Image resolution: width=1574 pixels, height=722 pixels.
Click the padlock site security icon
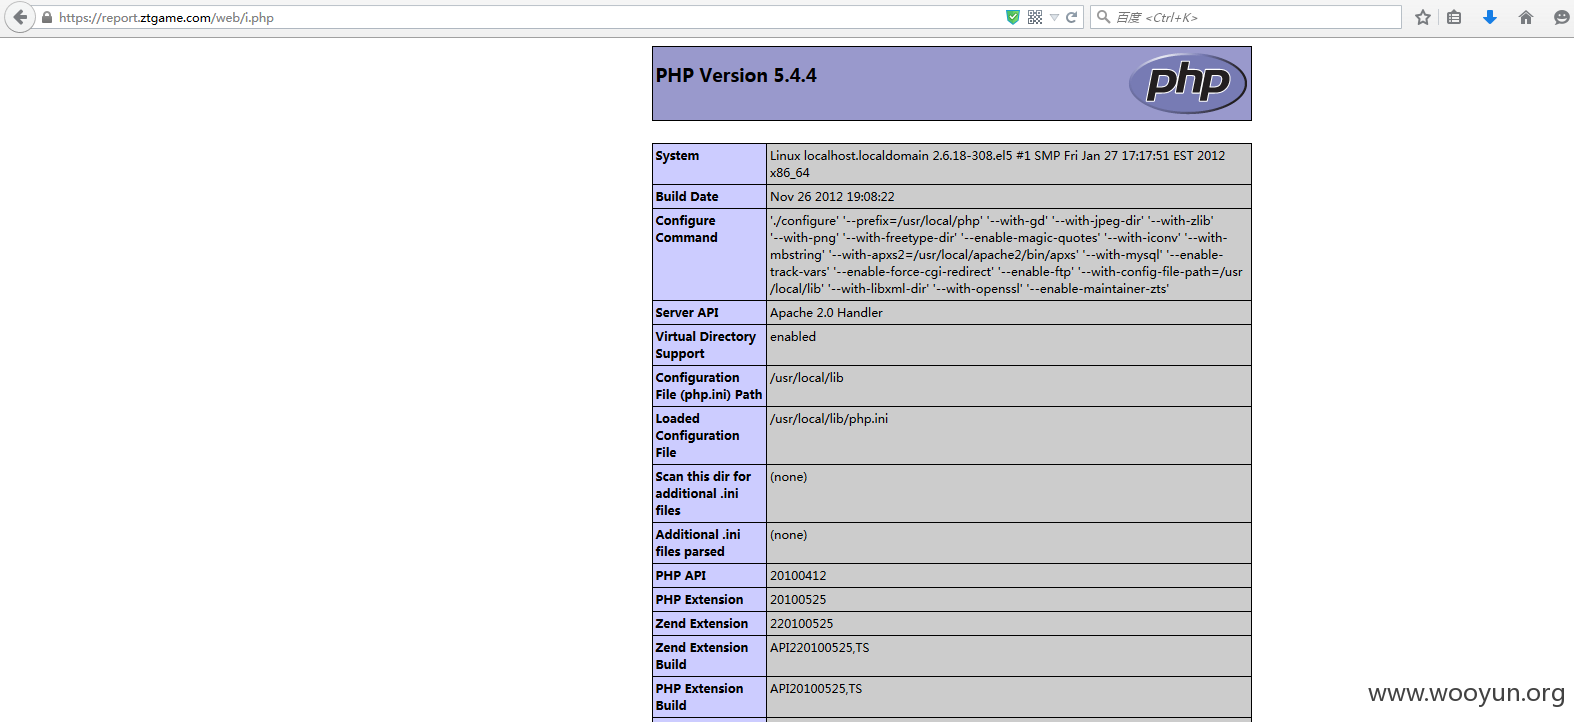coord(46,17)
